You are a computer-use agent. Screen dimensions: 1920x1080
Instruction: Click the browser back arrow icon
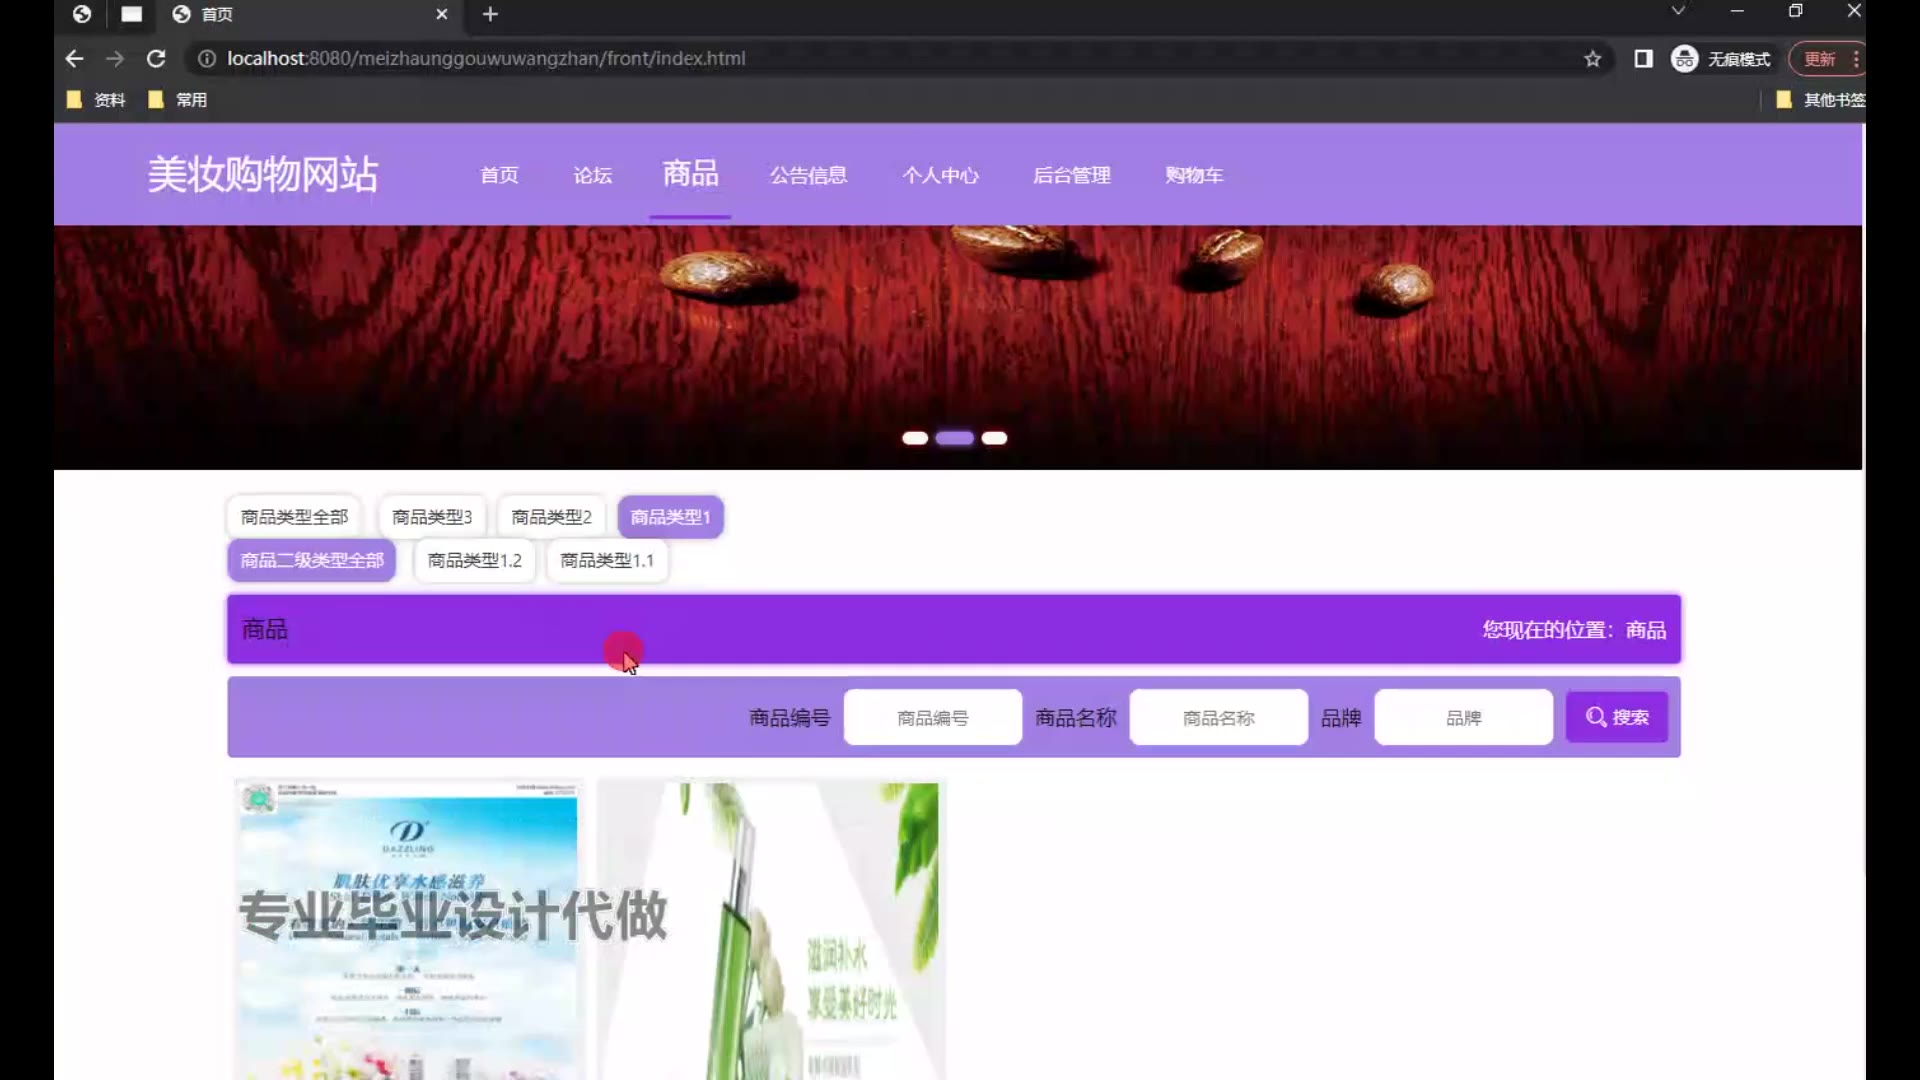point(74,59)
